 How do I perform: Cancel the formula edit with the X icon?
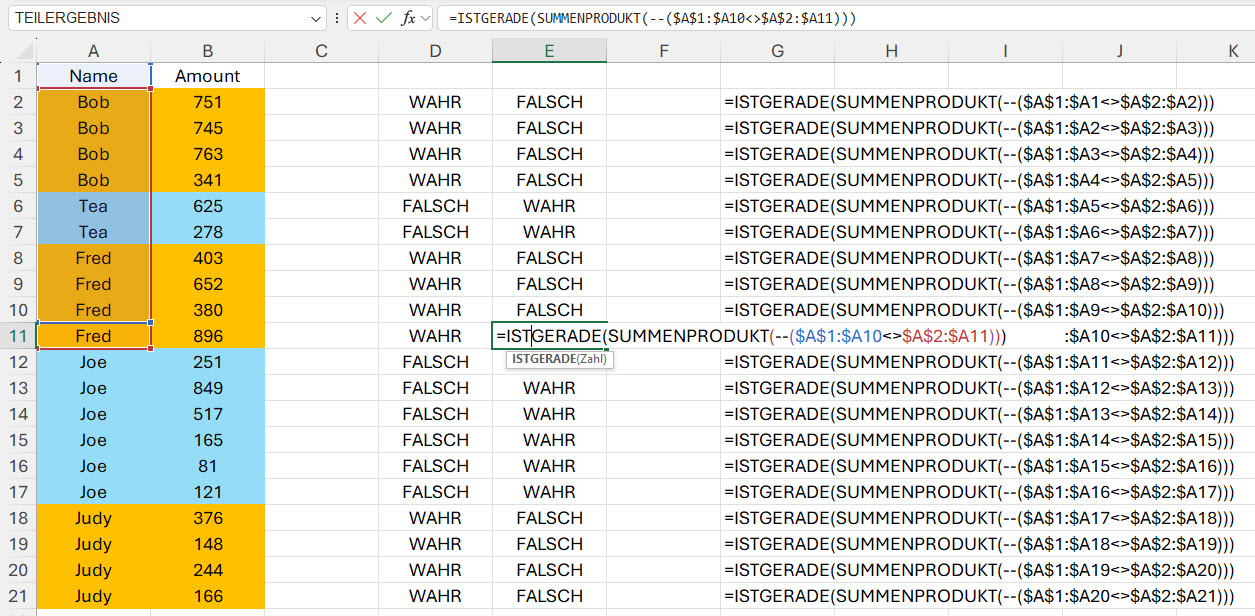[x=360, y=18]
